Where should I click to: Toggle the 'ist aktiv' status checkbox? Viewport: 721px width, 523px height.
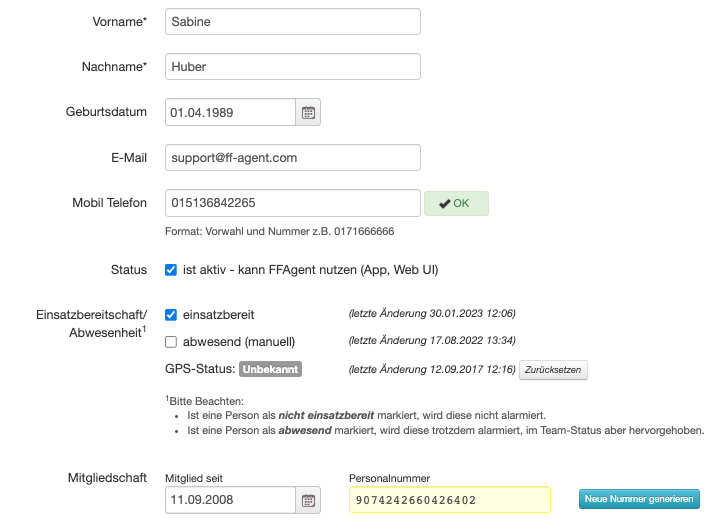(x=171, y=270)
